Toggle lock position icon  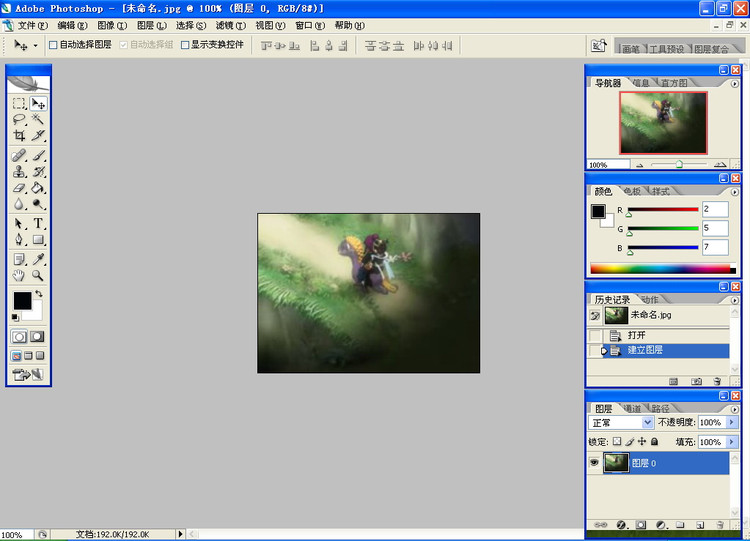[642, 442]
